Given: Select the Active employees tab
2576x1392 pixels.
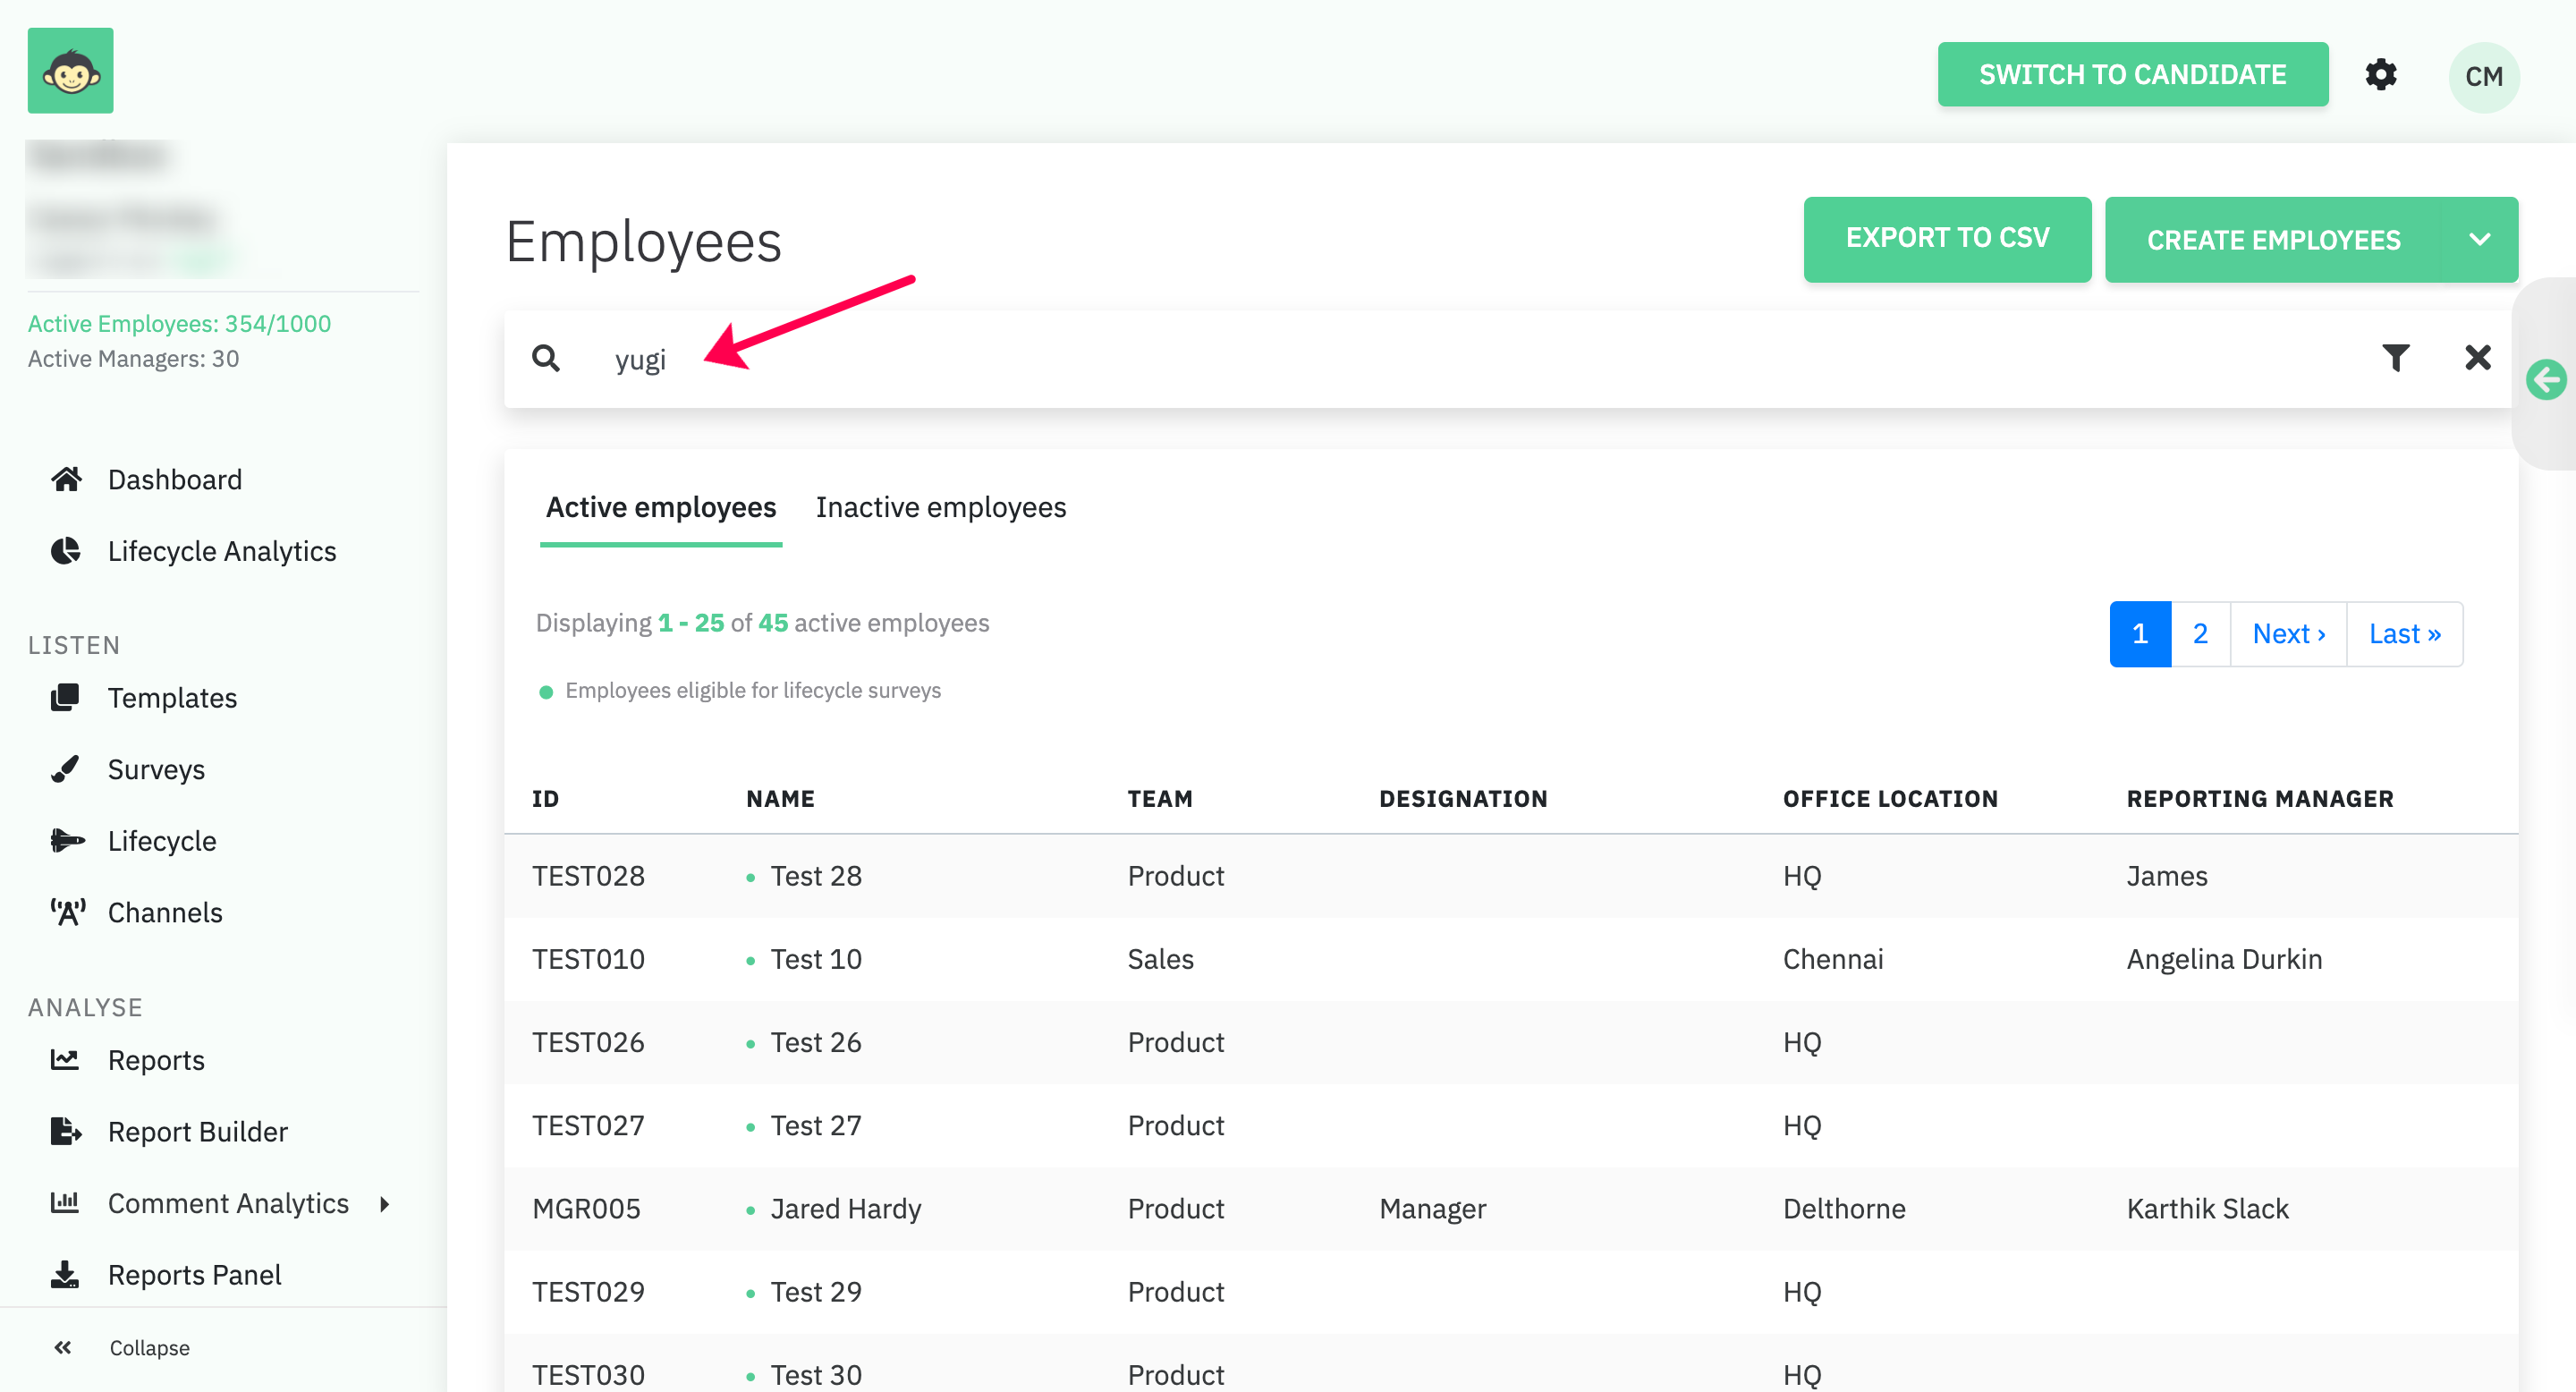Looking at the screenshot, I should [660, 507].
